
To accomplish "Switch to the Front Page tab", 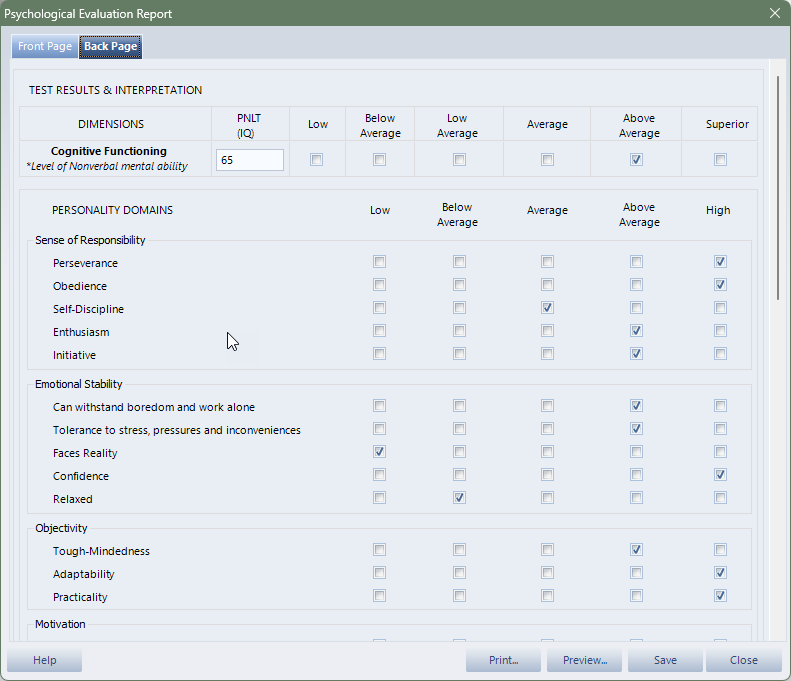I will (x=45, y=47).
